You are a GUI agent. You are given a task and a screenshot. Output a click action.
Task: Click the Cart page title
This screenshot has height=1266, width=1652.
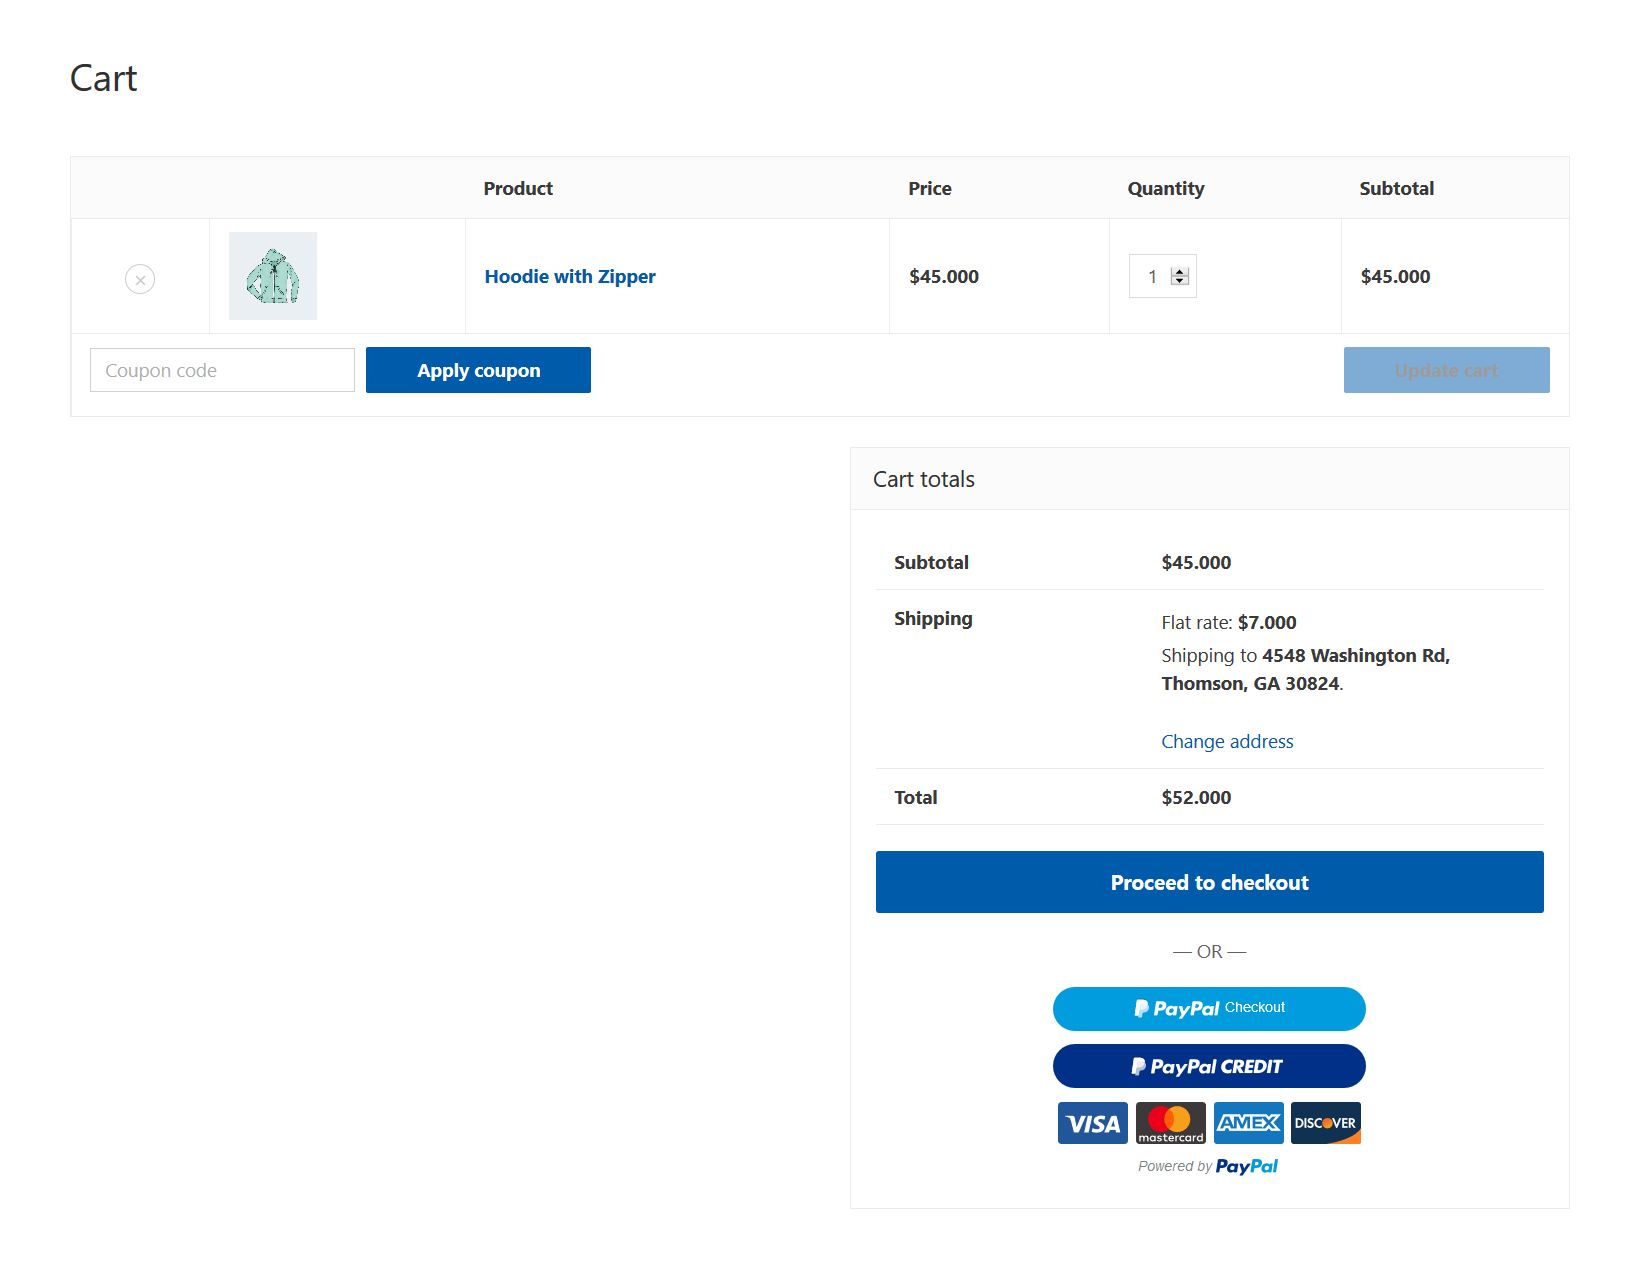click(104, 78)
